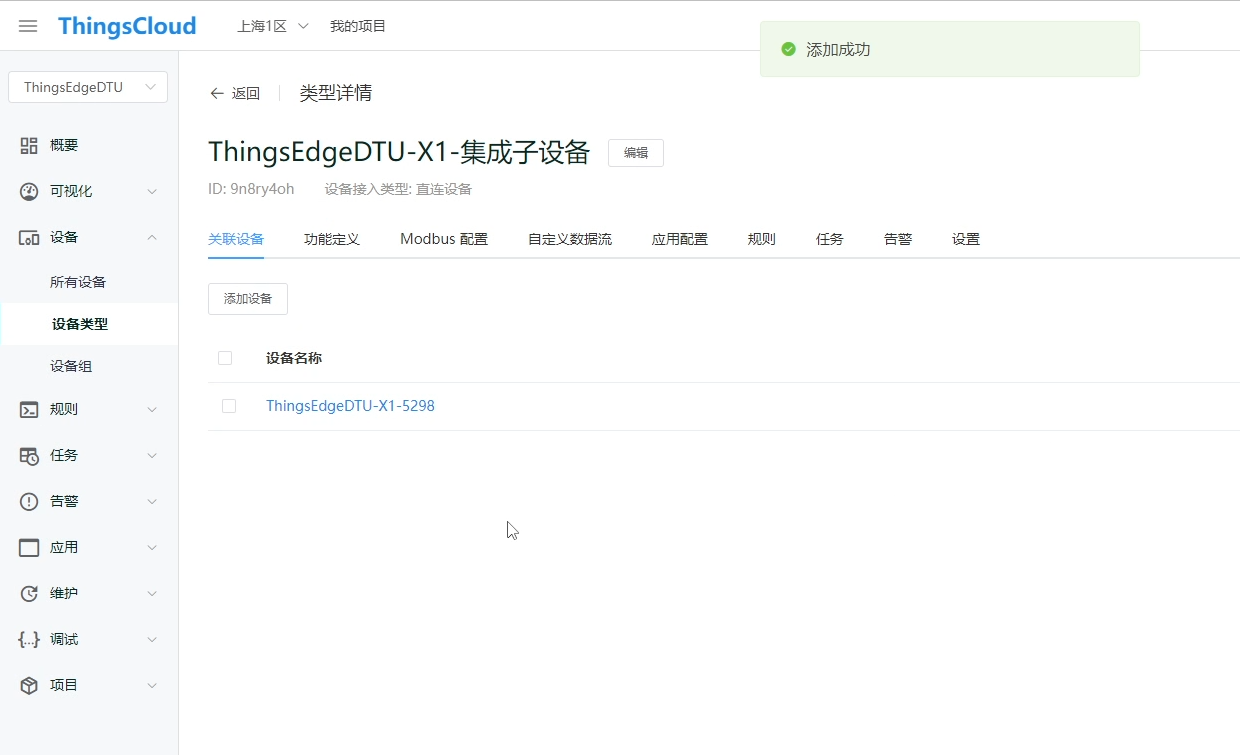
Task: Click the ThingsCloud logo
Action: click(127, 26)
